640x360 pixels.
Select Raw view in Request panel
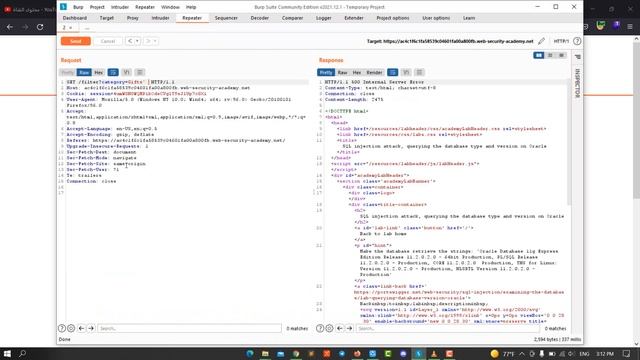[84, 72]
